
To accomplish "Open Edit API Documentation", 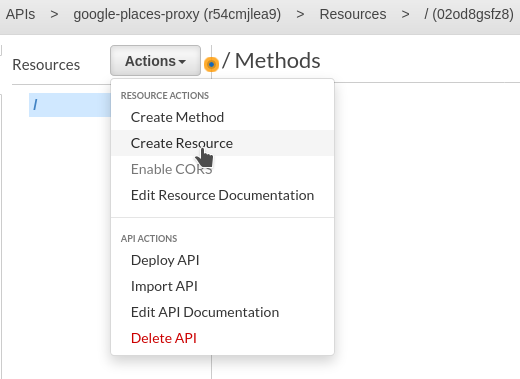I will point(205,312).
